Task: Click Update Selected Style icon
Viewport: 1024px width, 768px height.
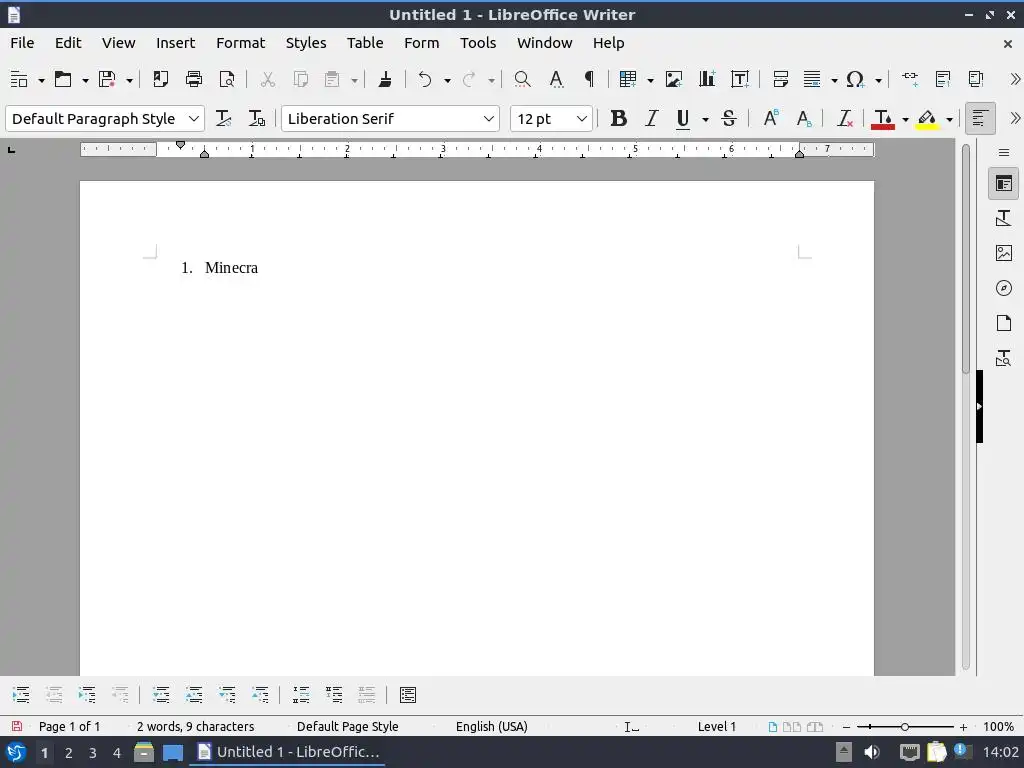Action: tap(223, 118)
